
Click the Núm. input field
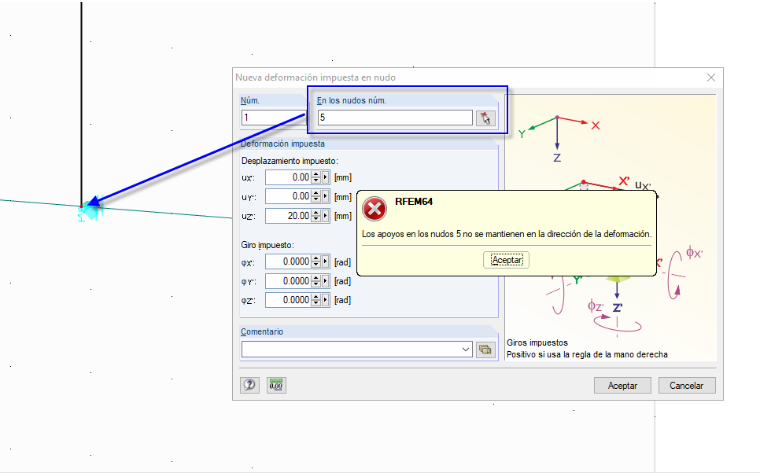pyautogui.click(x=273, y=118)
